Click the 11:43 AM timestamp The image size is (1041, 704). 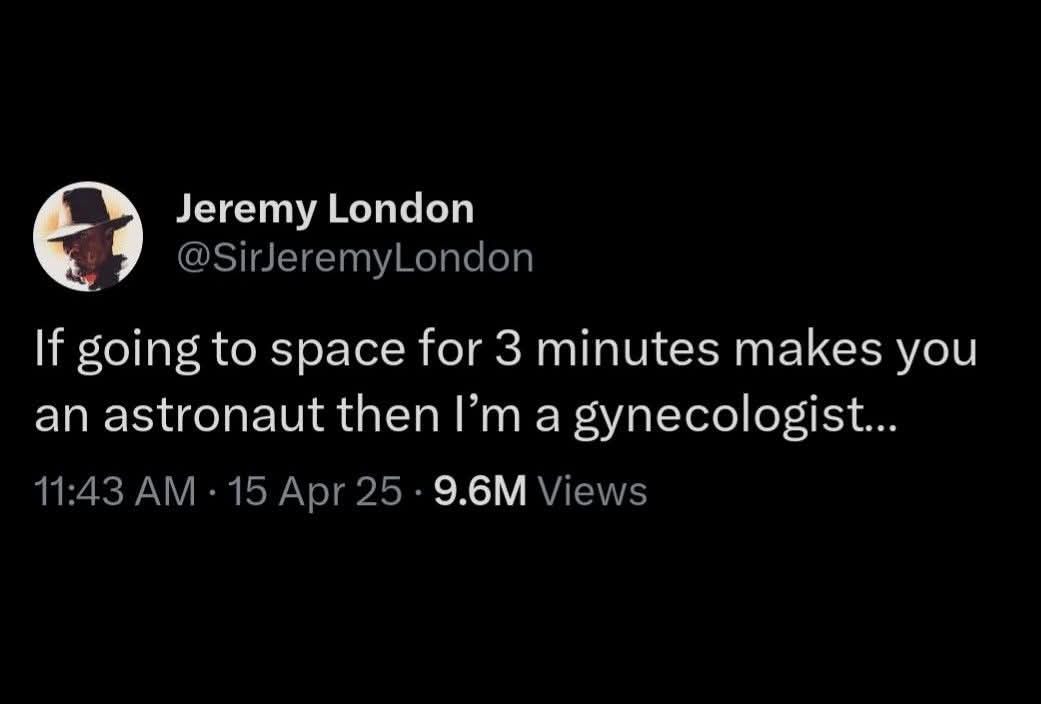click(115, 492)
